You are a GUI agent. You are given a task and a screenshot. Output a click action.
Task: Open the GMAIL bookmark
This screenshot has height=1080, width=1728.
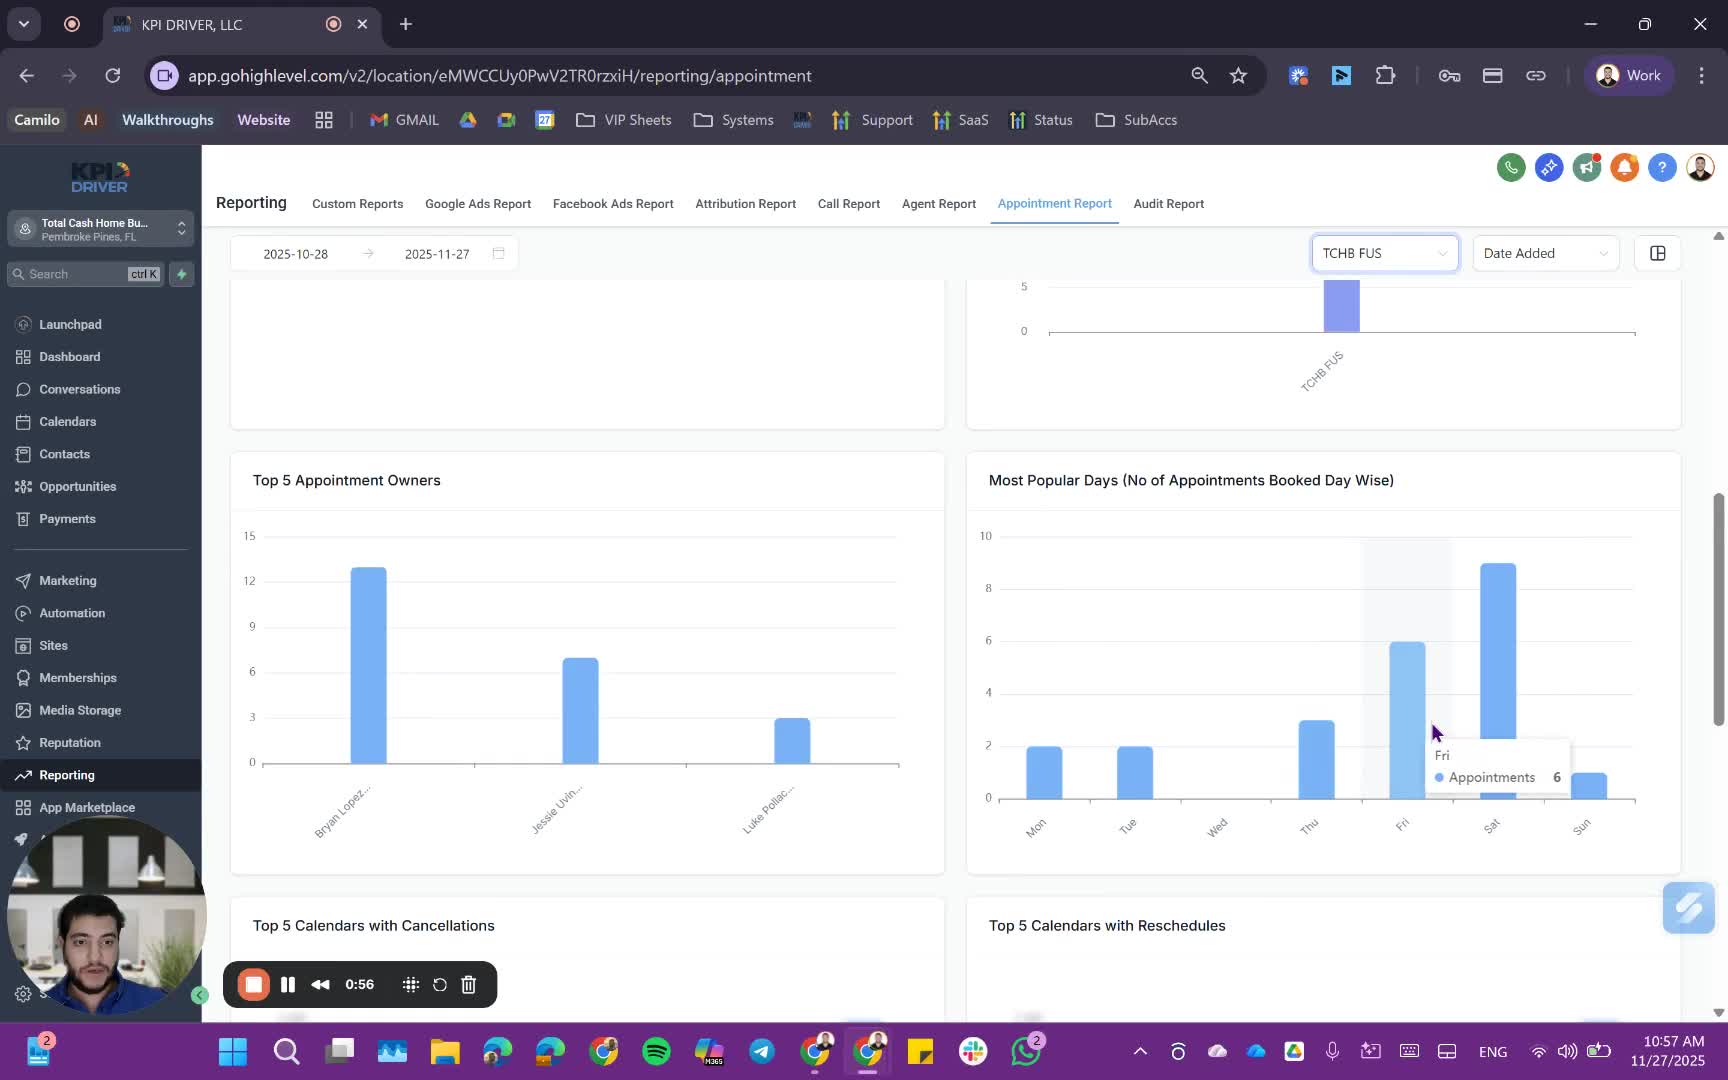coord(404,120)
